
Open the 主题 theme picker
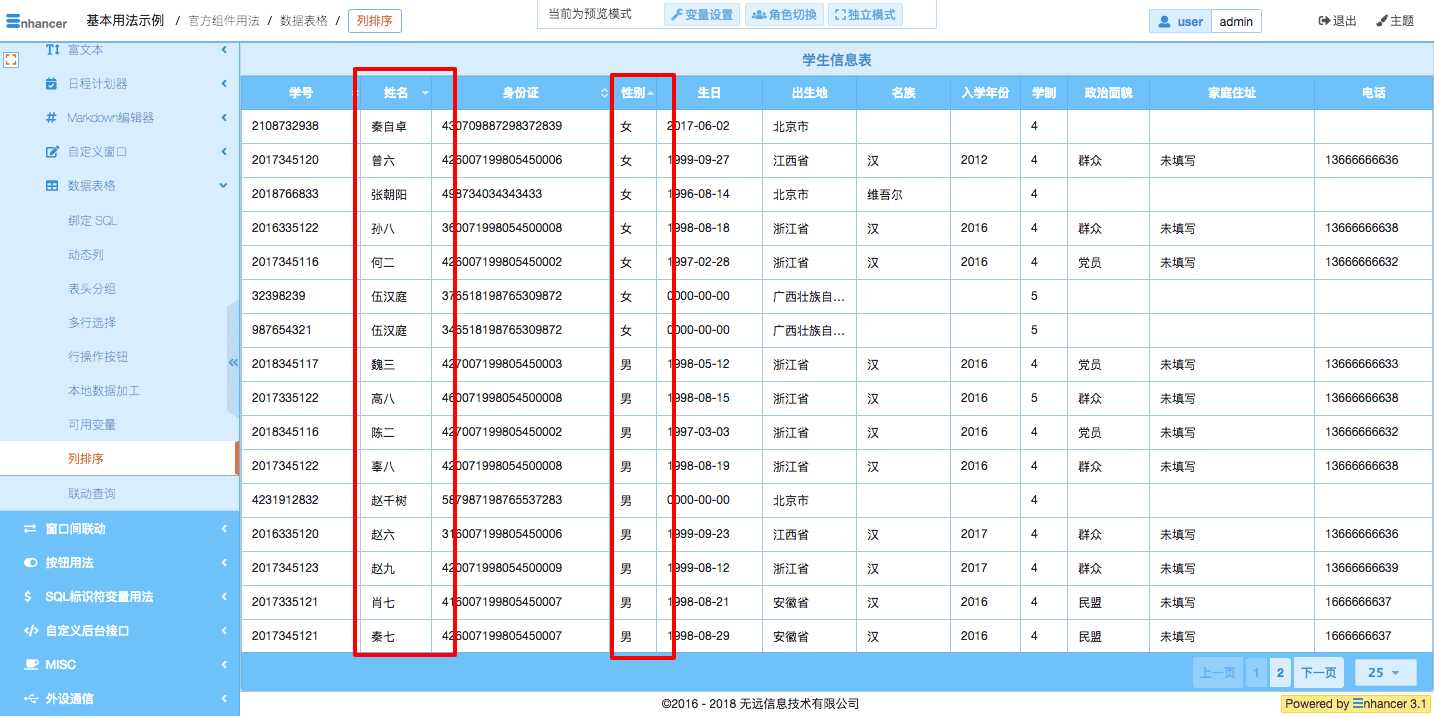click(1395, 21)
